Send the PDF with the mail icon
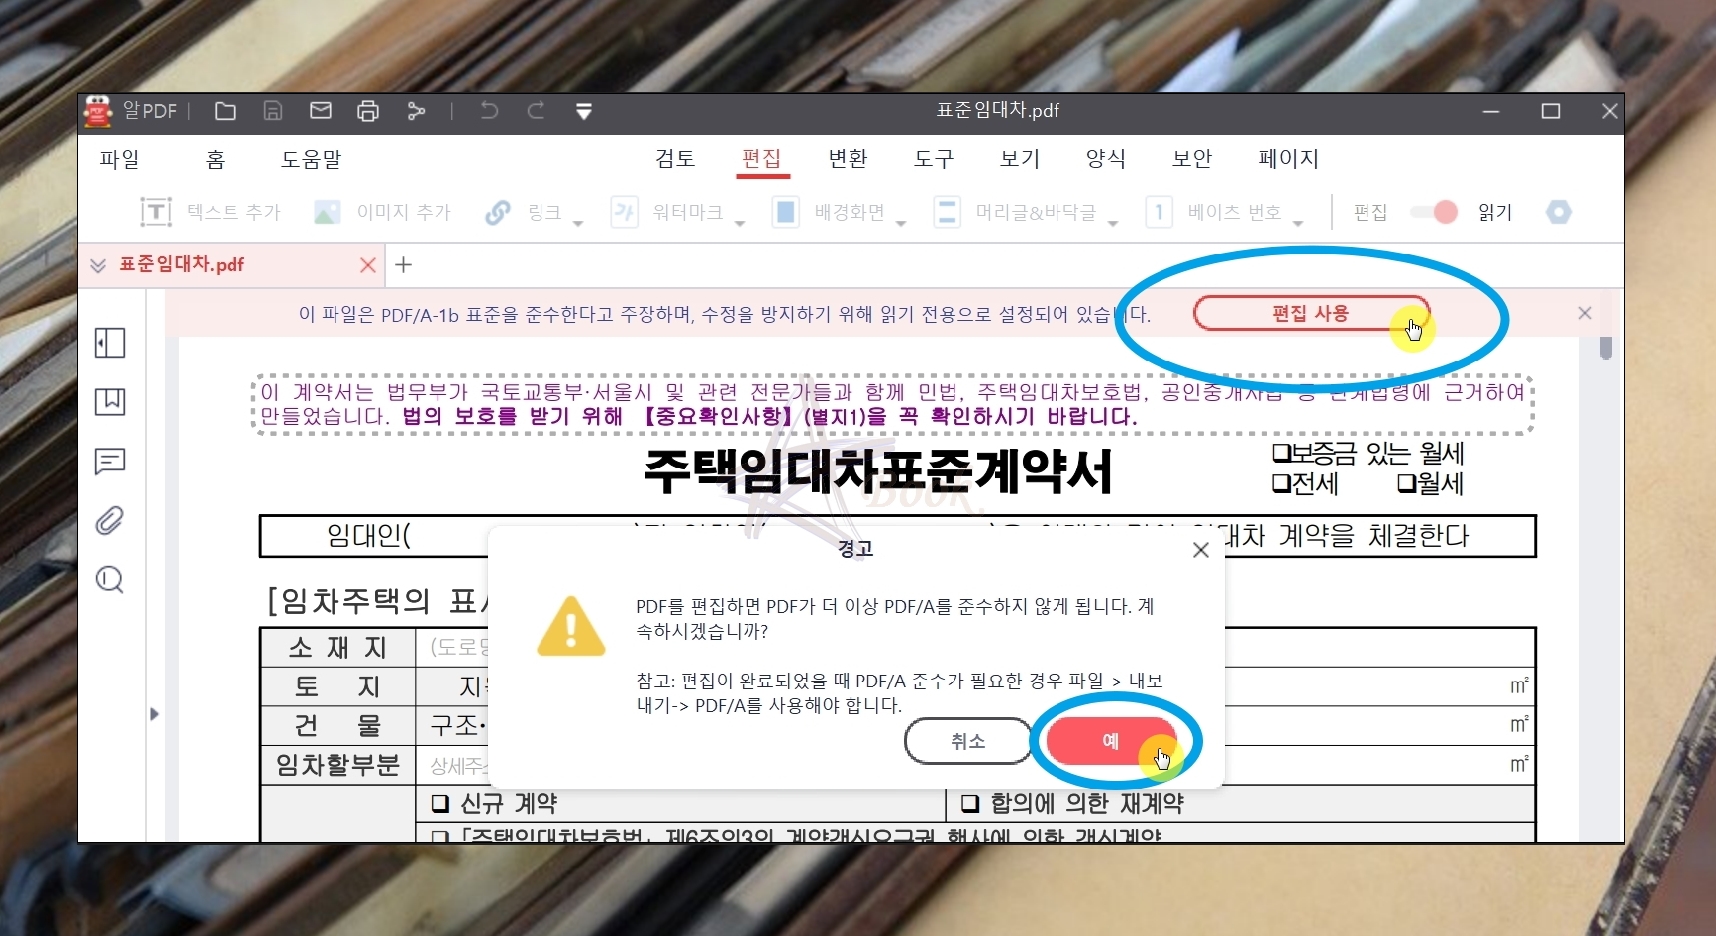 (321, 111)
